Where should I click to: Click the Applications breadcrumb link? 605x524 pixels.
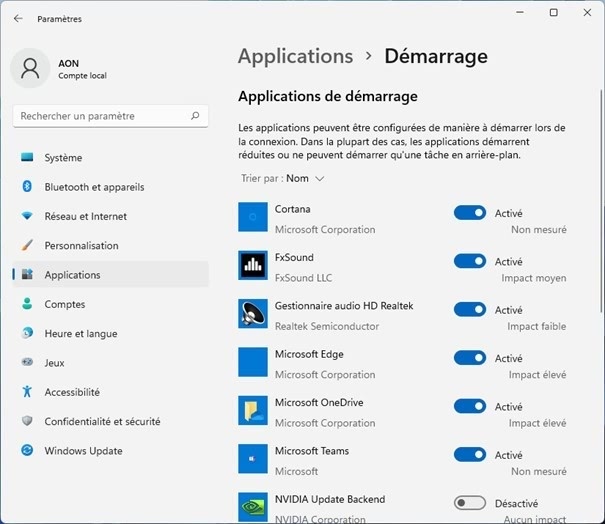tap(295, 56)
